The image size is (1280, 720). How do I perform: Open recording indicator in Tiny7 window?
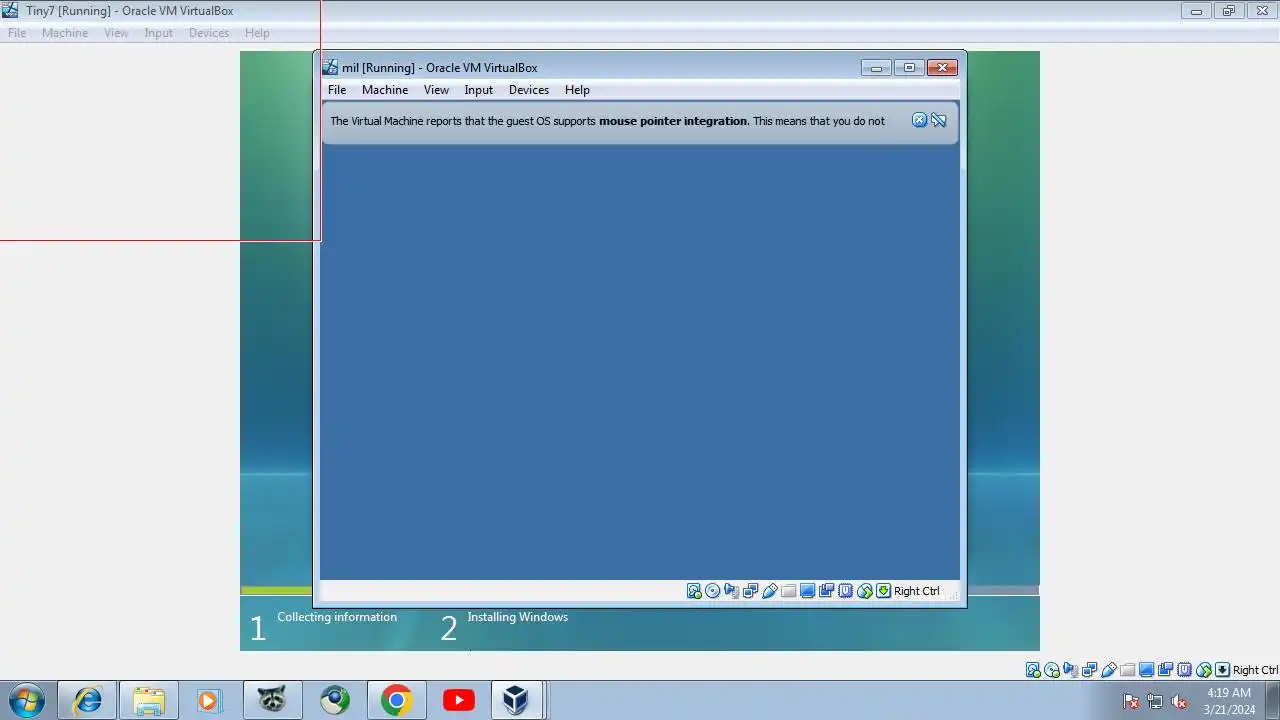pyautogui.click(x=1166, y=670)
